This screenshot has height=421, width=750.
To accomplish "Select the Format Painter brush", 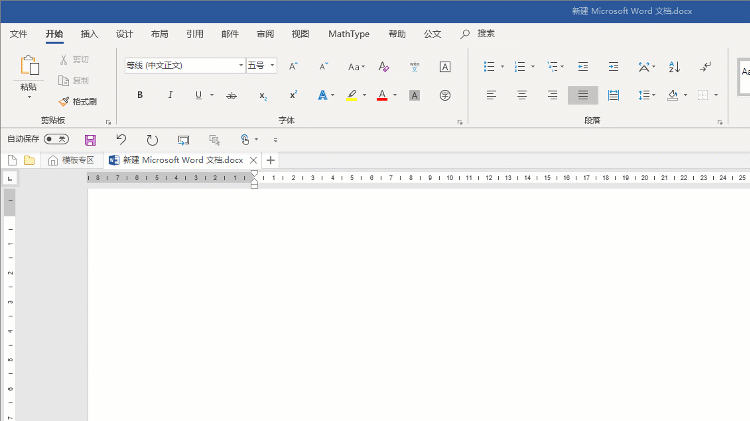I will click(x=77, y=101).
